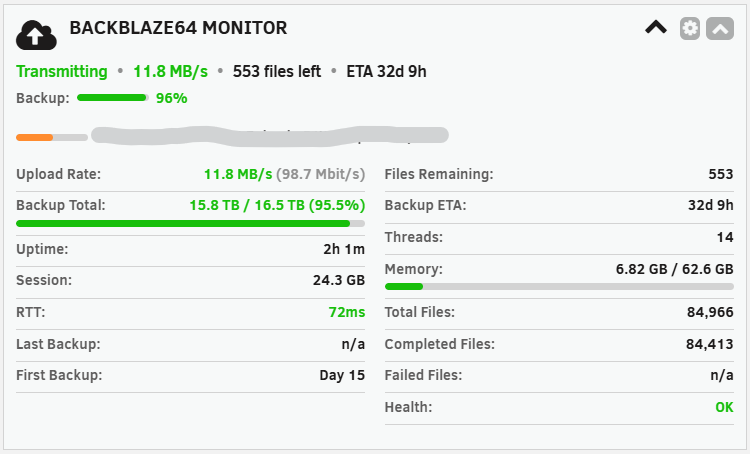Click the 98.7 Mbit/s value
This screenshot has height=454, width=750.
[x=320, y=174]
